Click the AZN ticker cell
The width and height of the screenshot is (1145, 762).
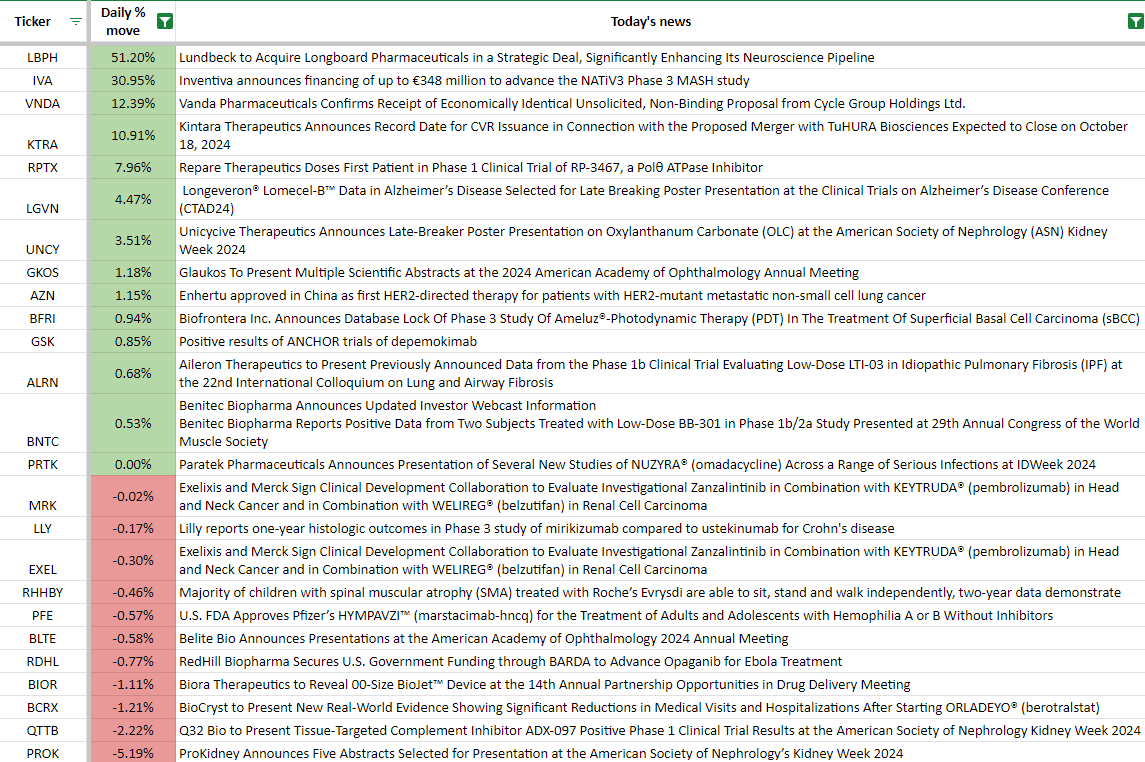coord(43,296)
